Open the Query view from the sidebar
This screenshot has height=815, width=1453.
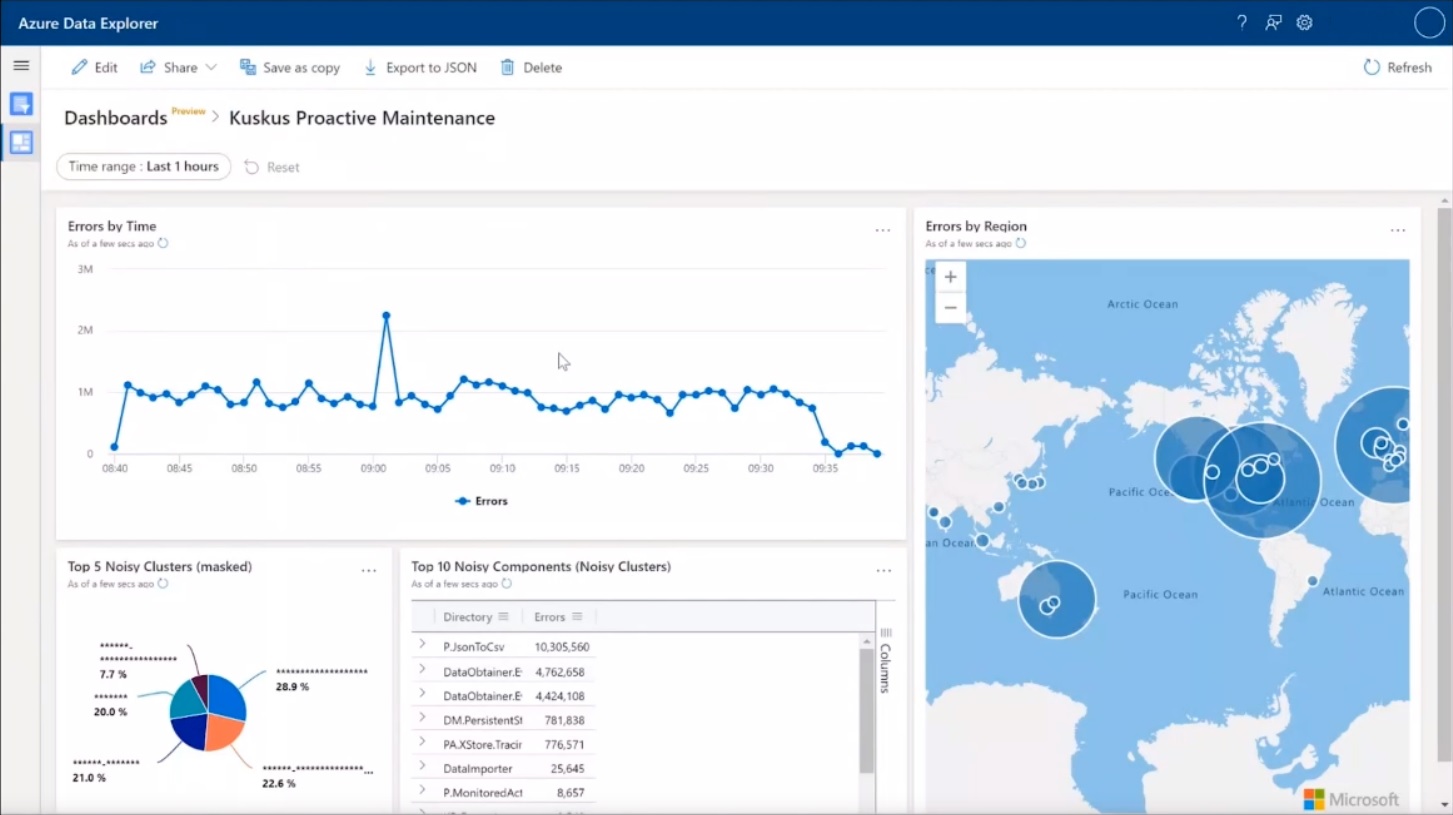[21, 103]
